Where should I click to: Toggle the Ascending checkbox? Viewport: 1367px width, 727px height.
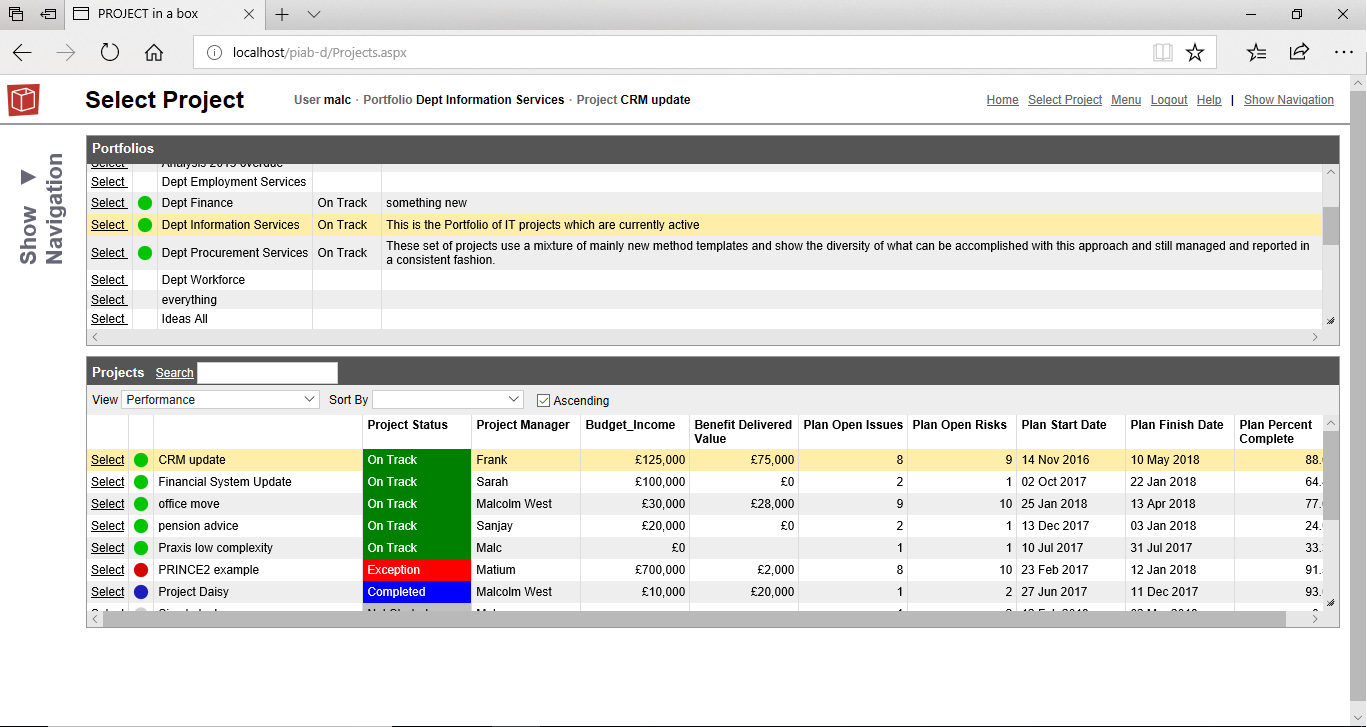click(x=543, y=400)
